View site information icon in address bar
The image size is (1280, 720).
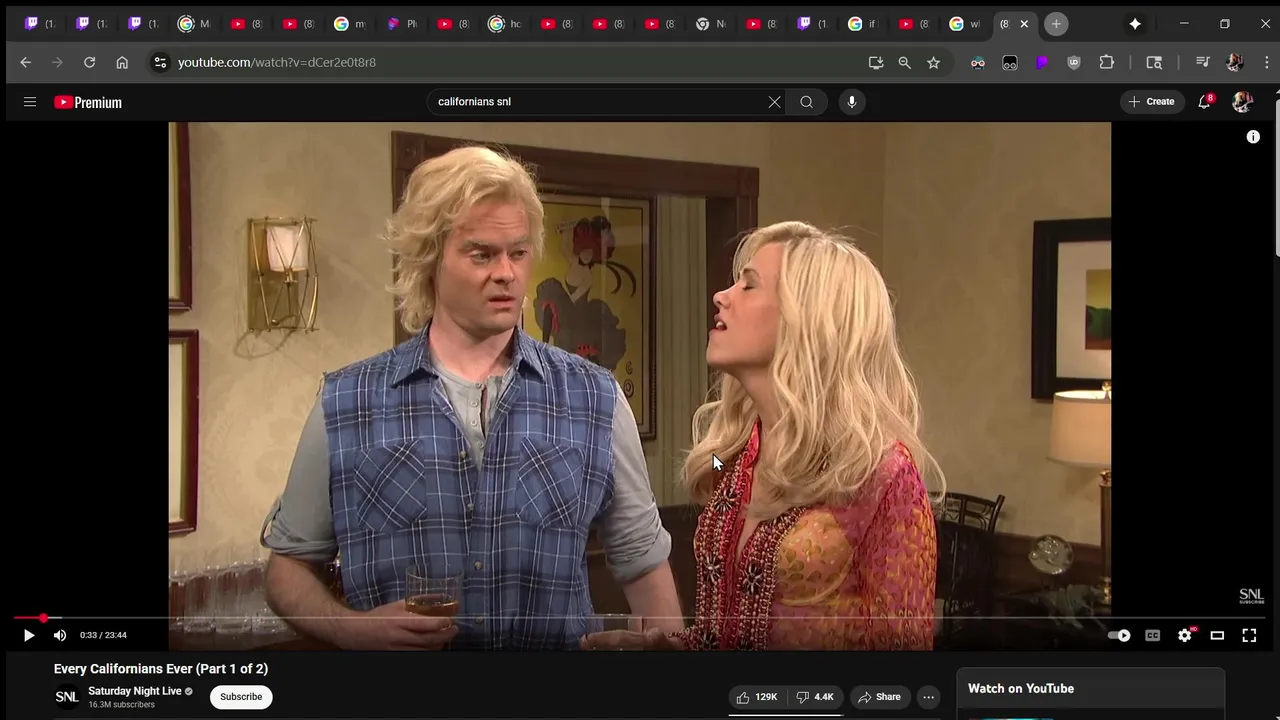click(160, 62)
